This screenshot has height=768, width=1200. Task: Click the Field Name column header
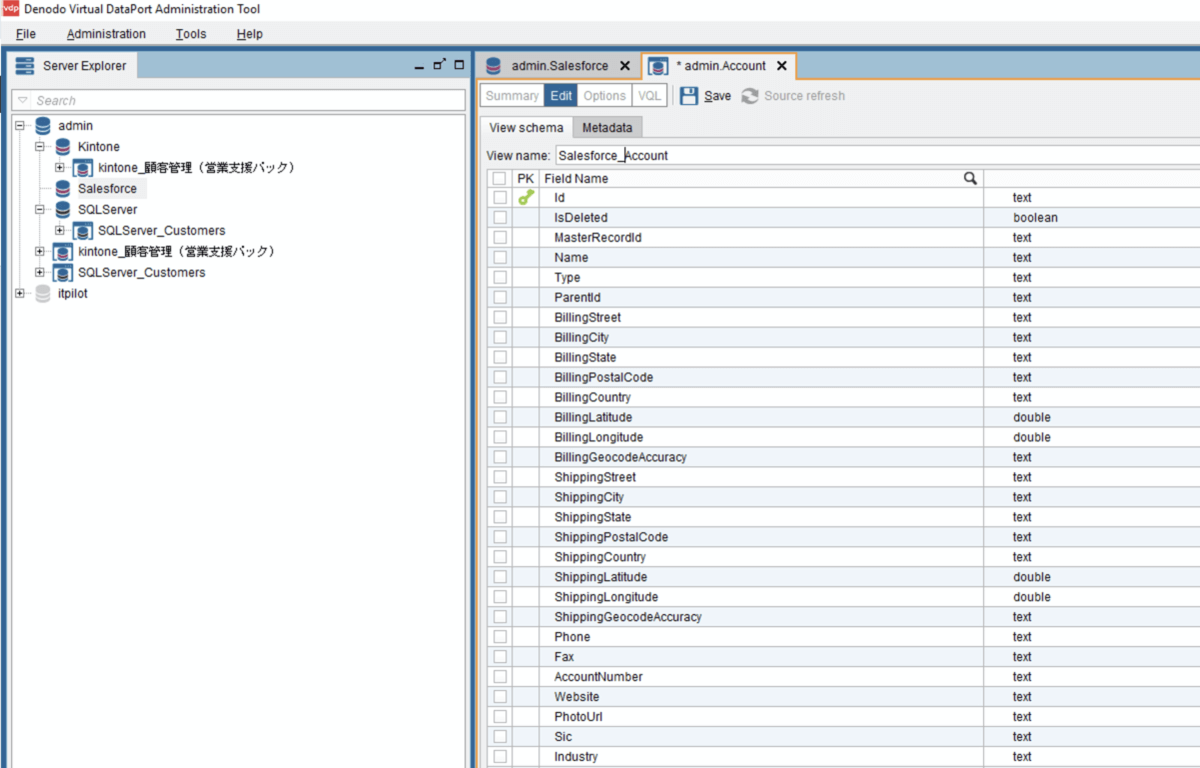762,178
